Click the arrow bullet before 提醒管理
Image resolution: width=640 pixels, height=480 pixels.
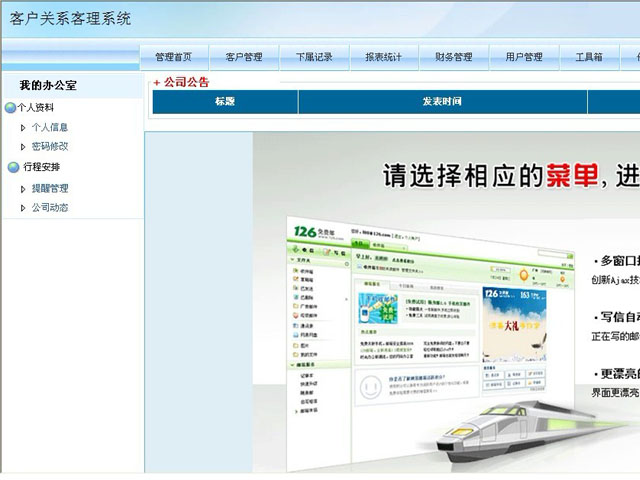tap(23, 188)
